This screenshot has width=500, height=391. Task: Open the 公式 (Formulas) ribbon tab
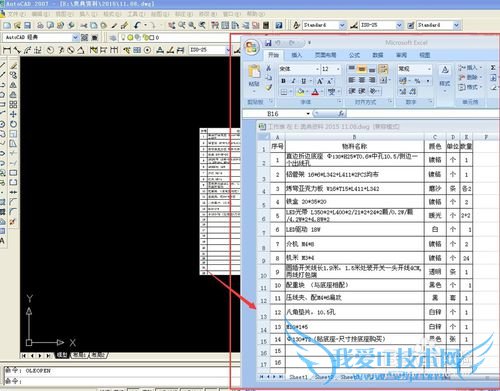[354, 55]
